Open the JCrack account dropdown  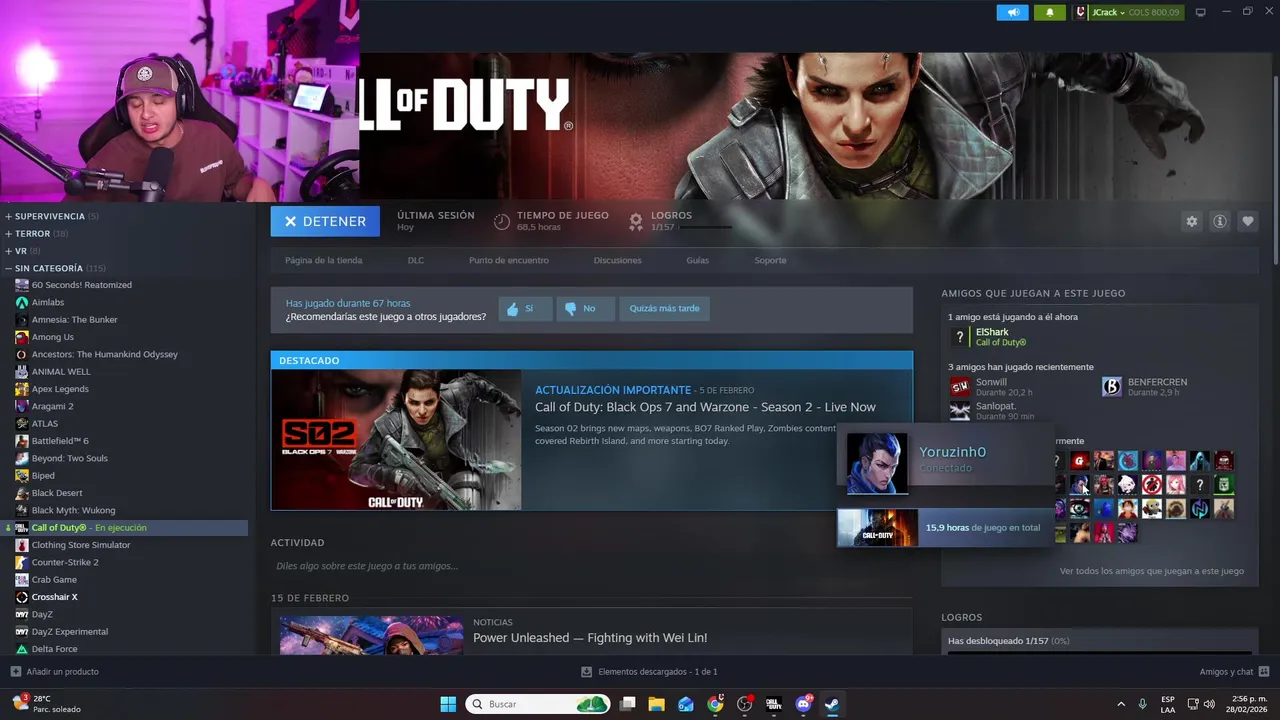1128,12
